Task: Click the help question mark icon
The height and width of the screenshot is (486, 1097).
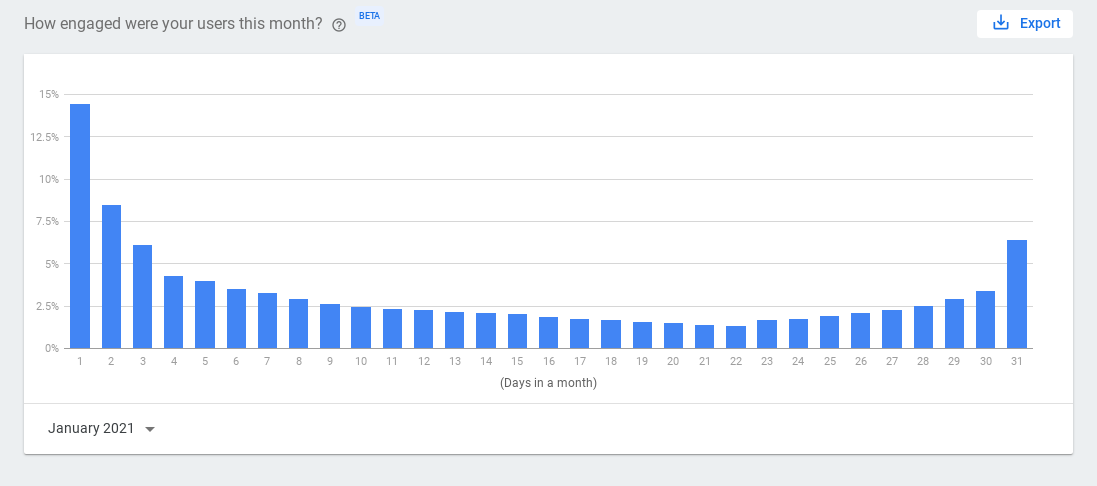Action: (x=339, y=25)
